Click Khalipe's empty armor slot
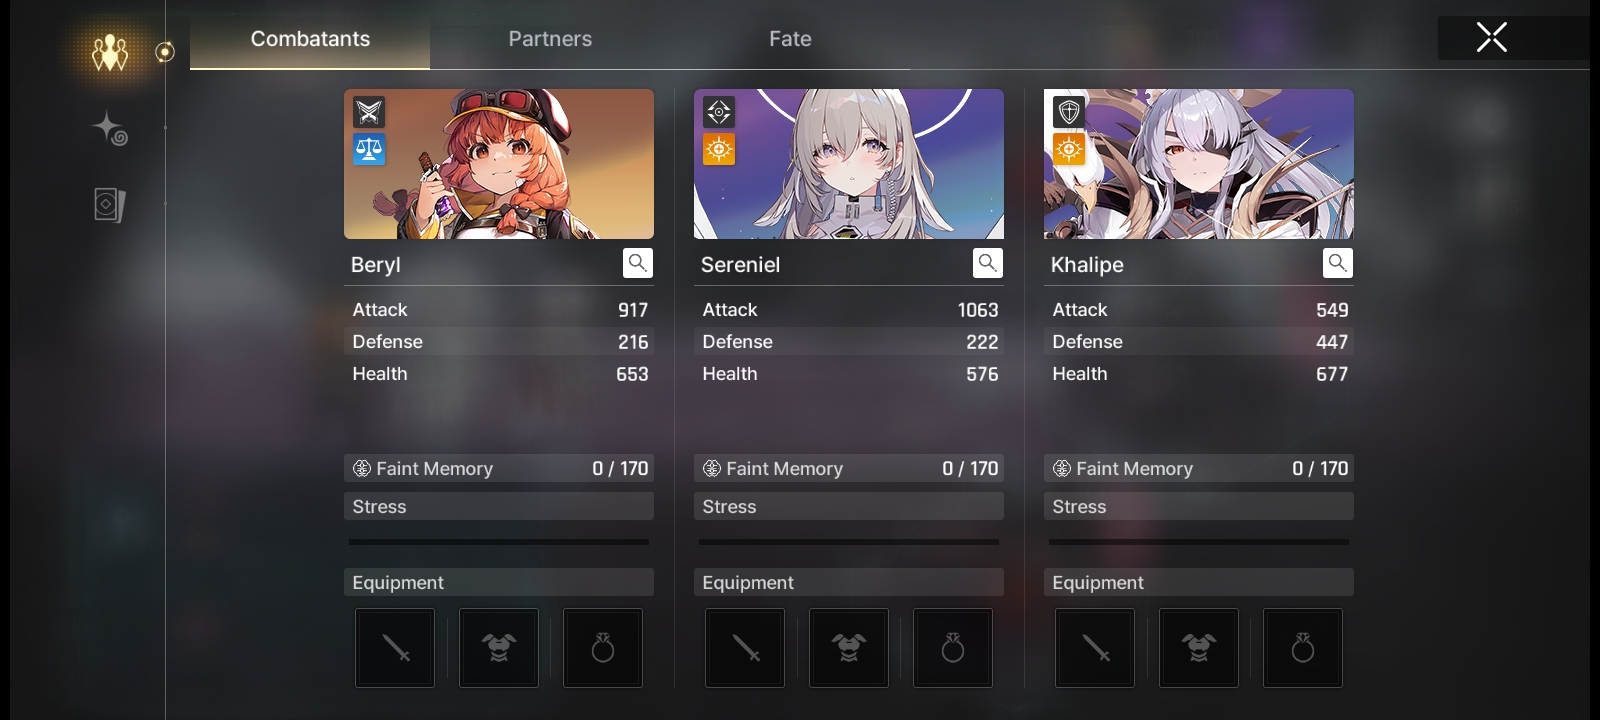 tap(1199, 648)
